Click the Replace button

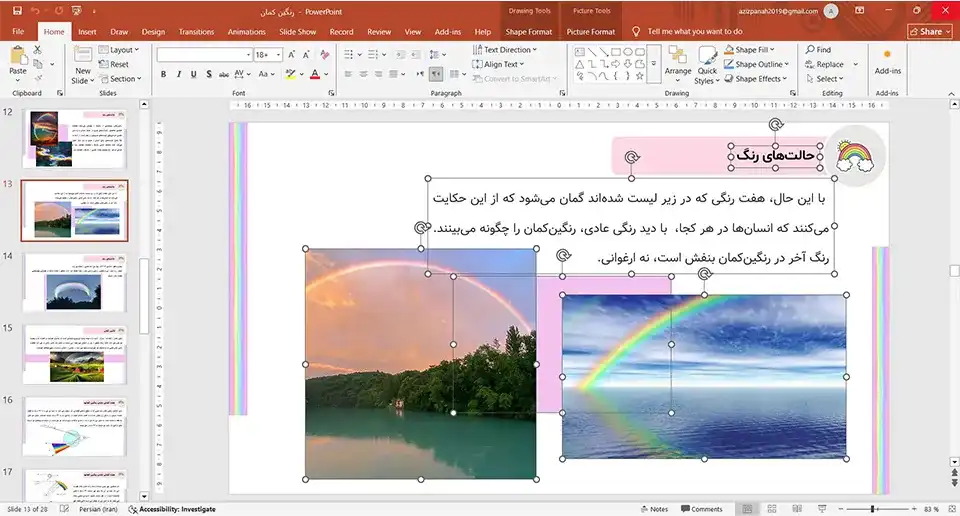coord(824,64)
